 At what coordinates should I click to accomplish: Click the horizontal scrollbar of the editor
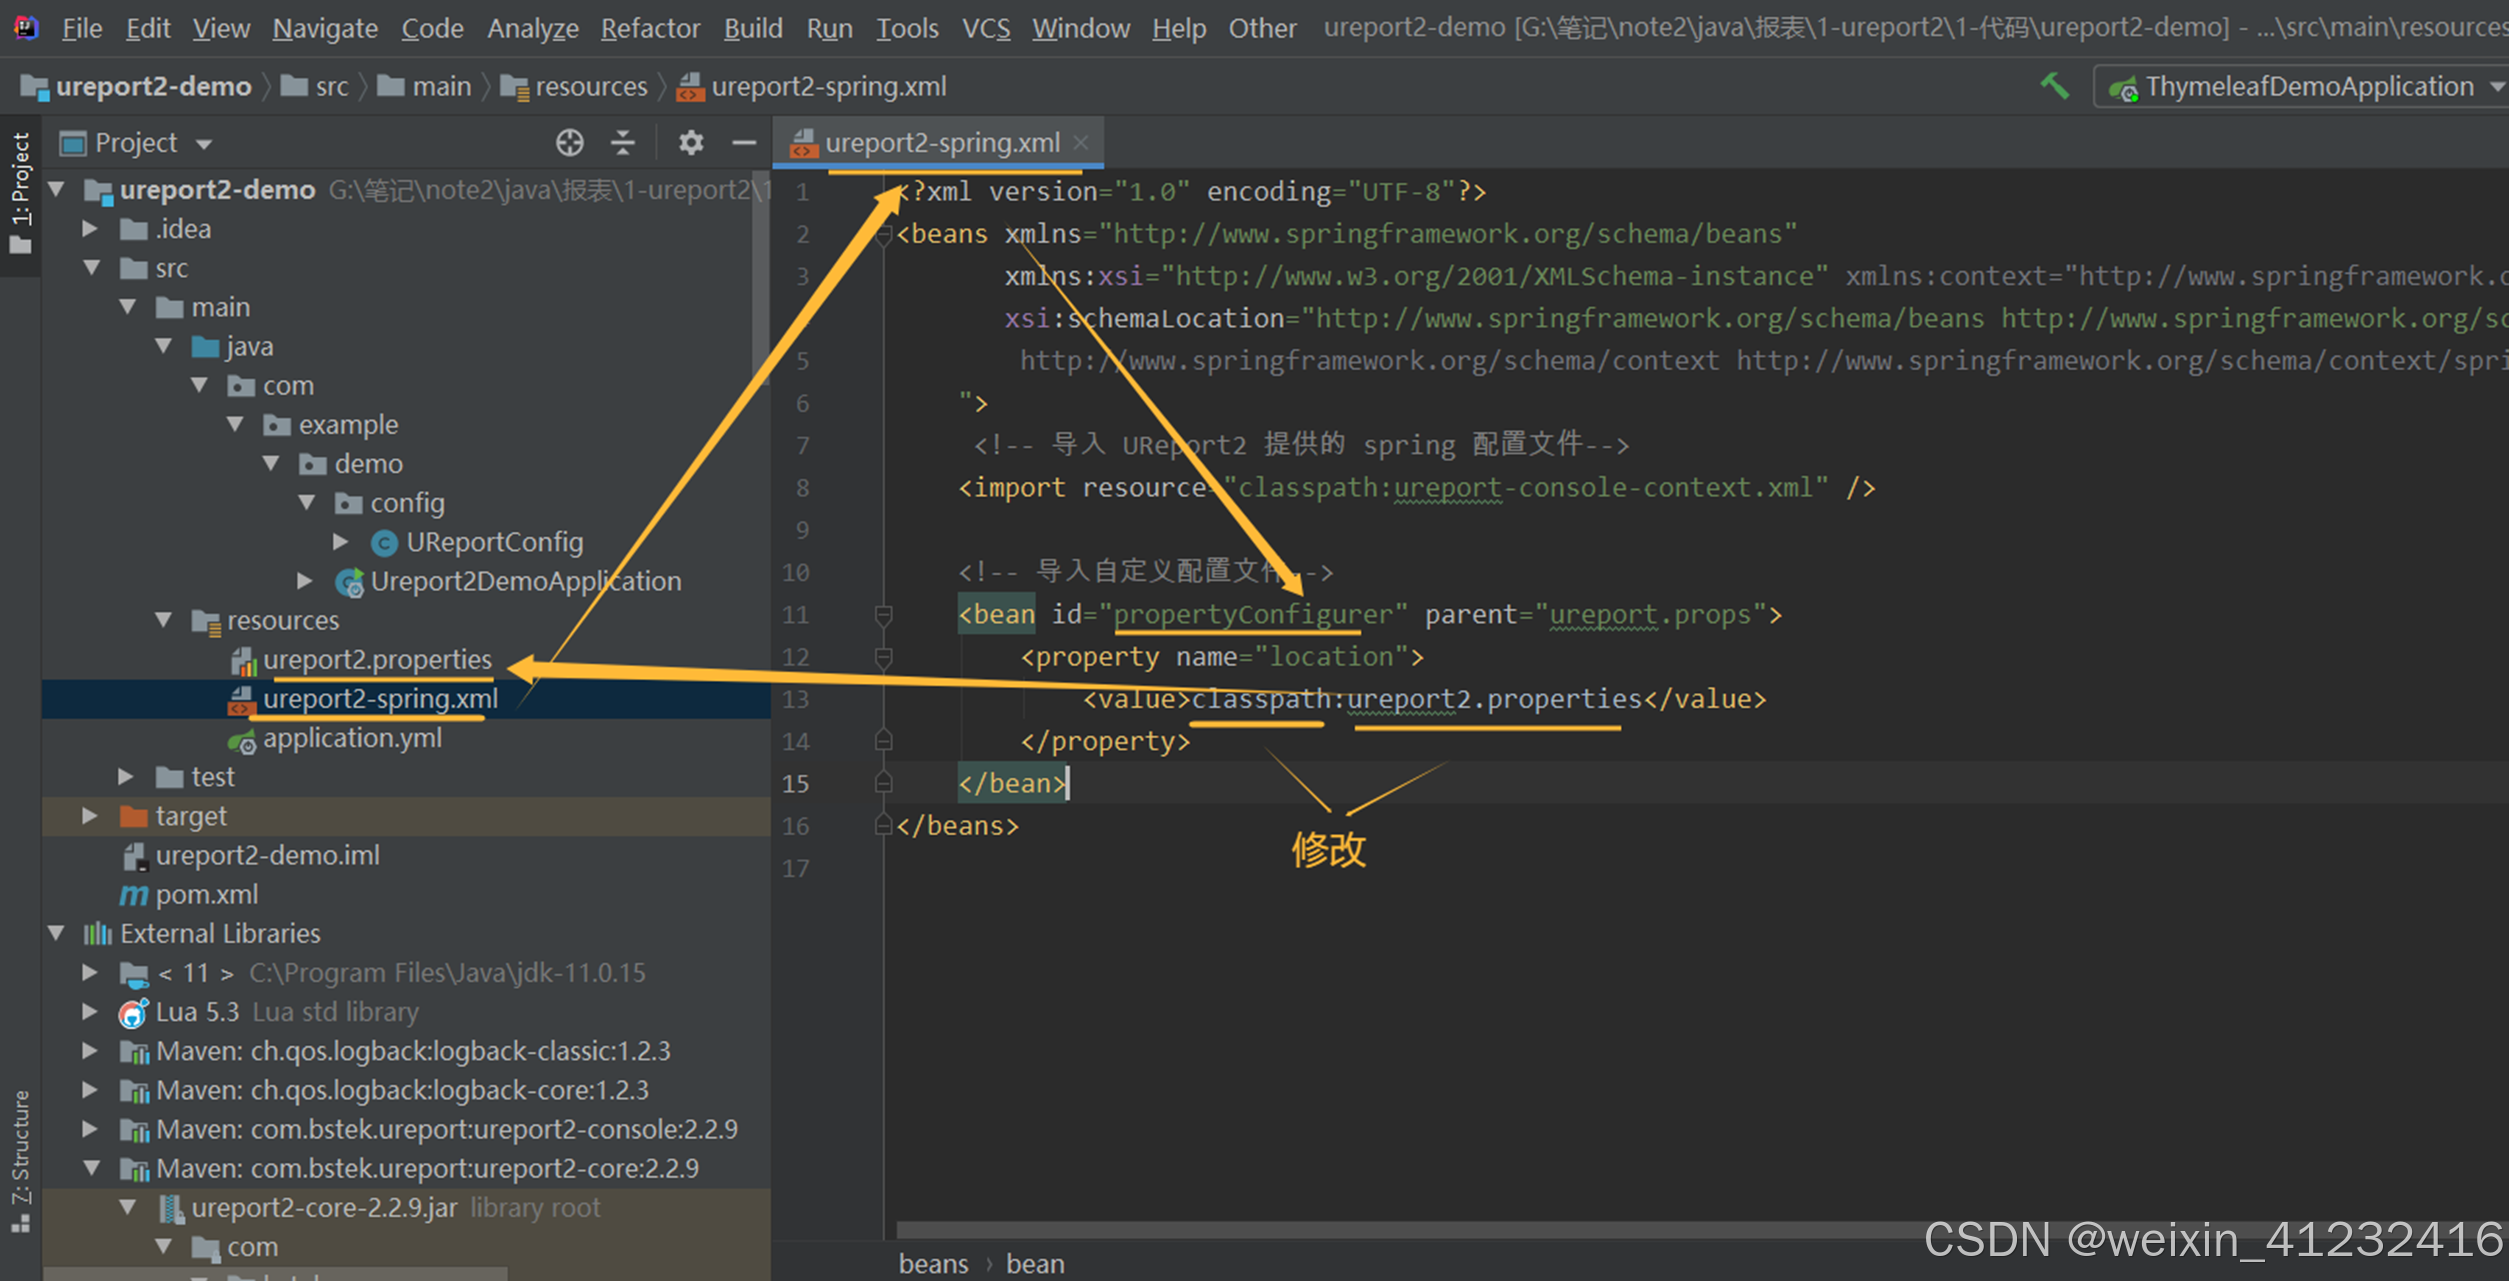(1400, 1229)
